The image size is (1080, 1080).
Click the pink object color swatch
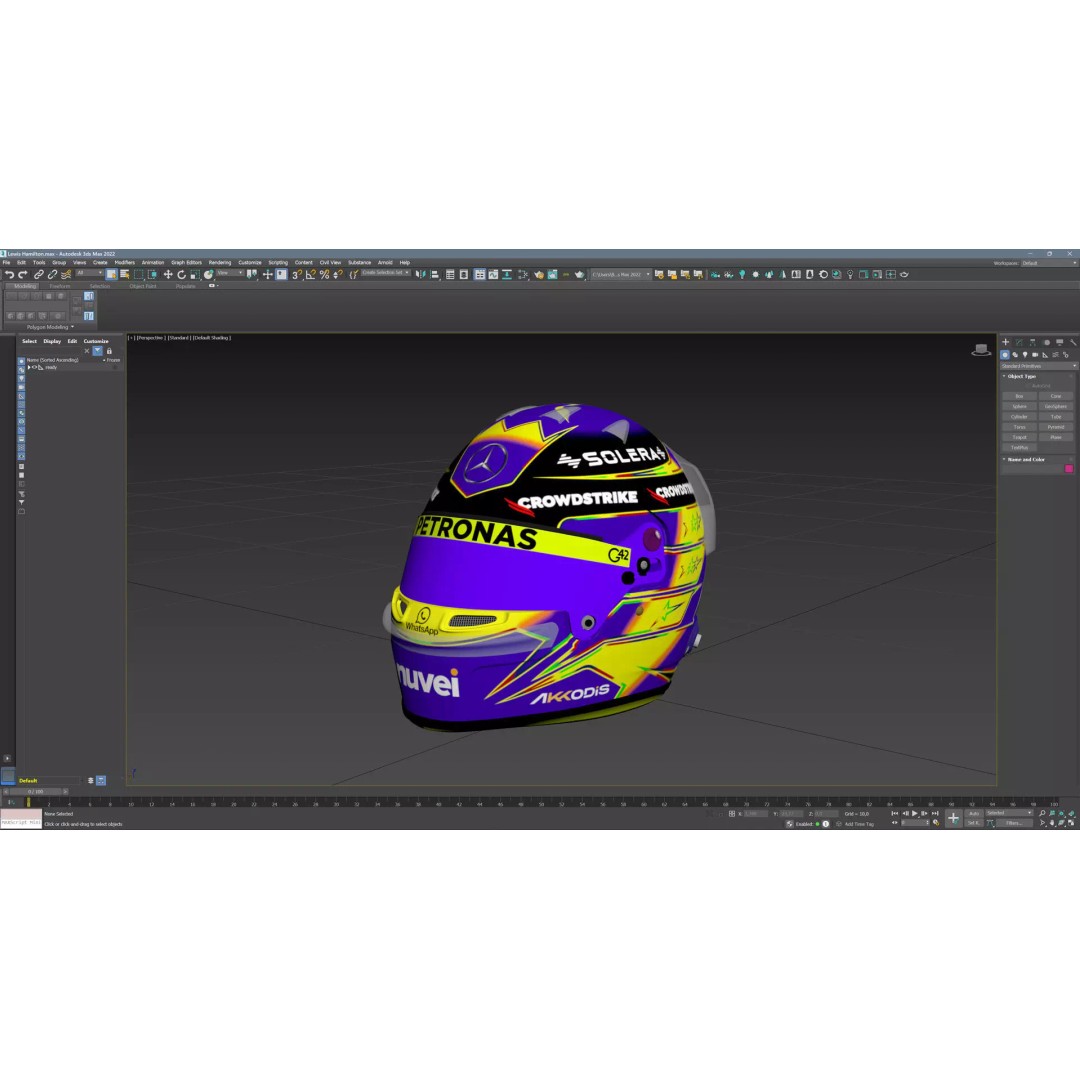(x=1068, y=468)
